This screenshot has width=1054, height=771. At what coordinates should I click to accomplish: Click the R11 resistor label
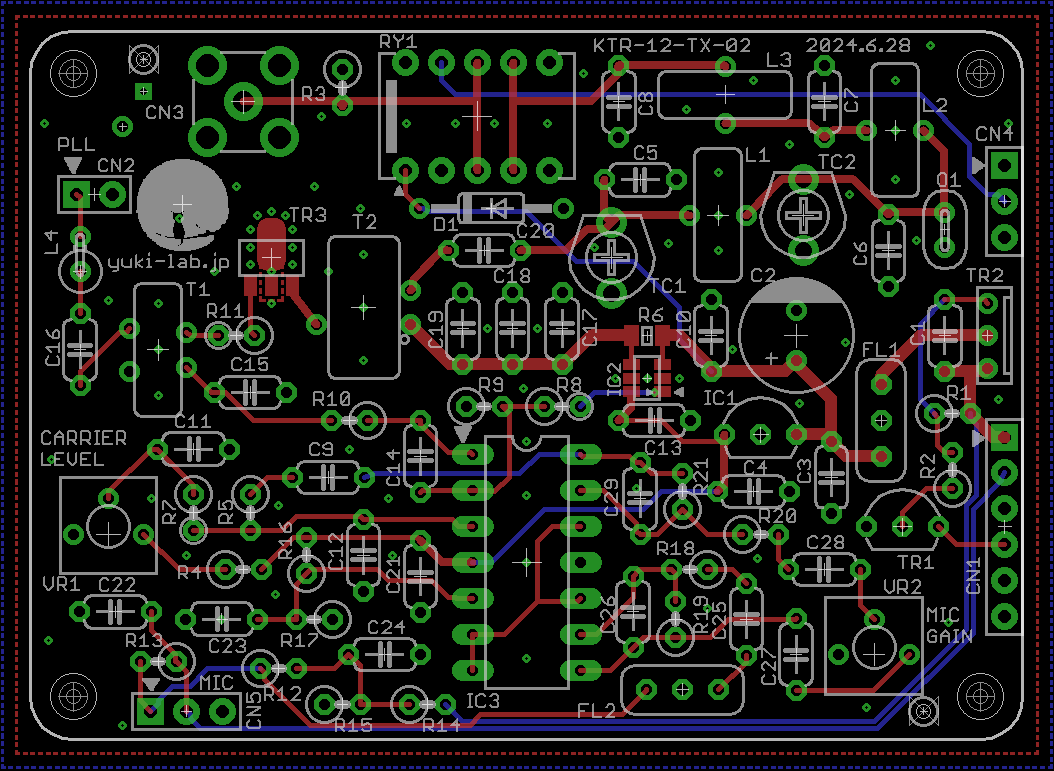tap(225, 311)
